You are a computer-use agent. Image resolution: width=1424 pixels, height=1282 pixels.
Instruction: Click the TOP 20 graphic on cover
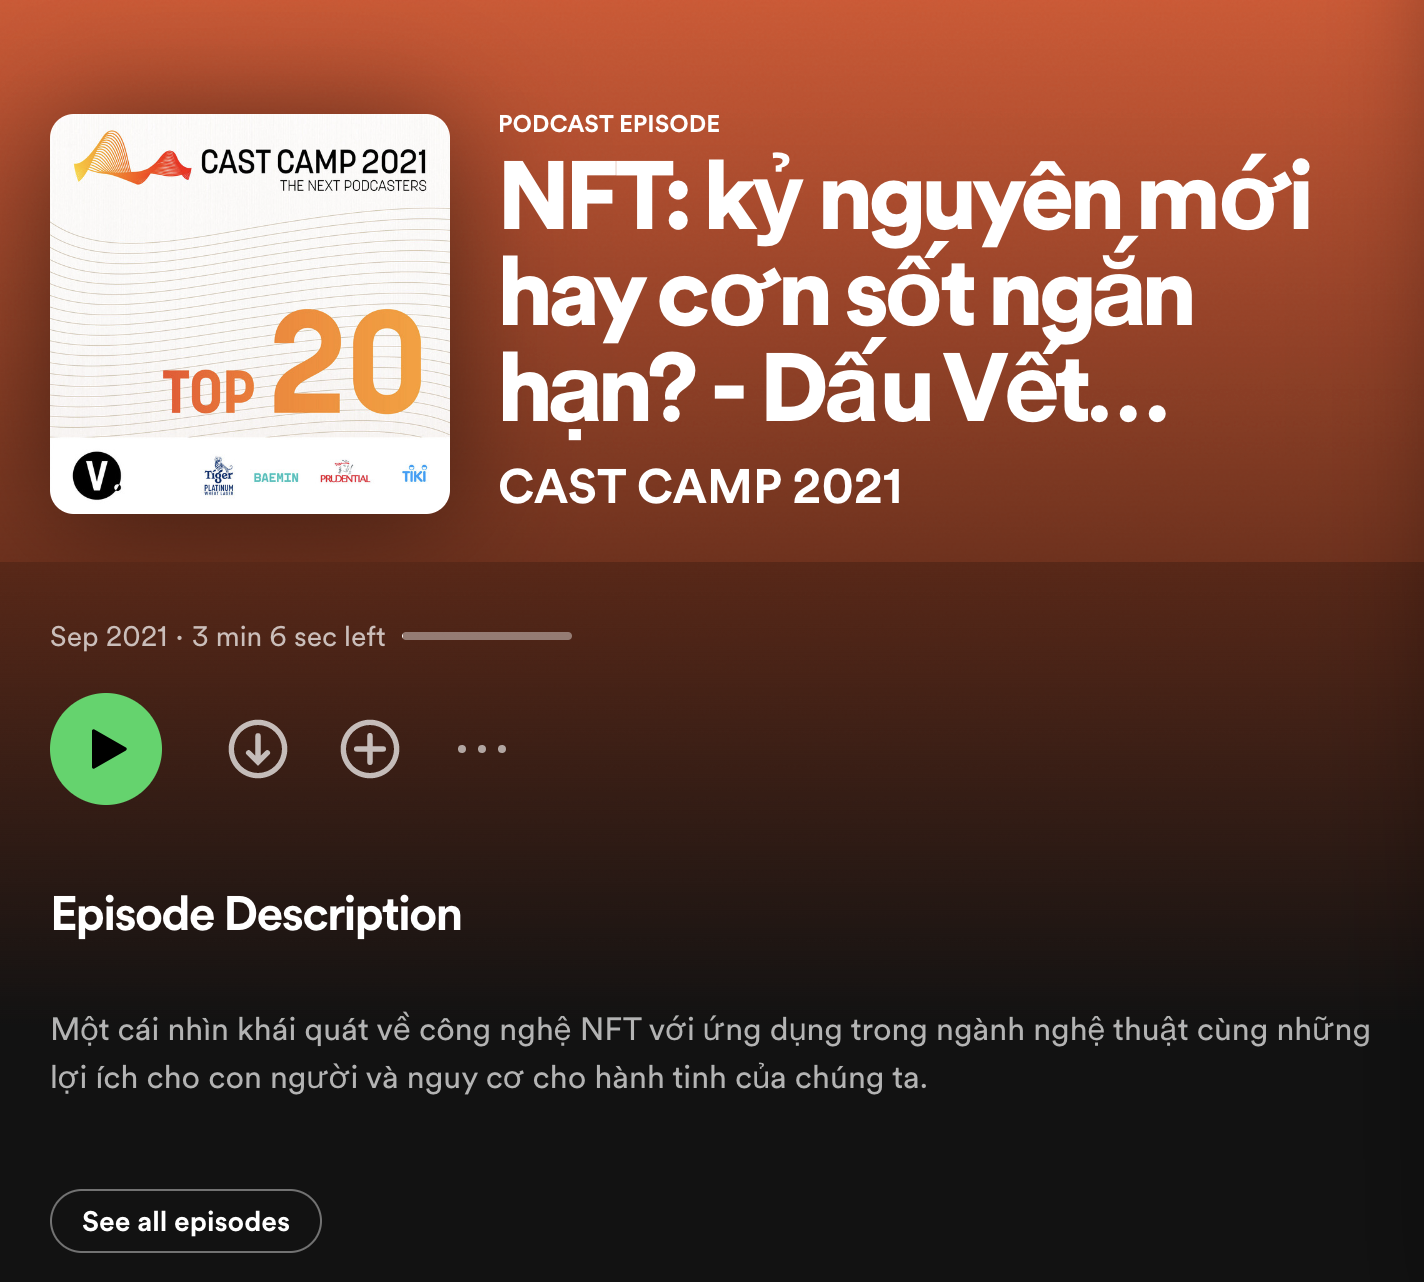coord(293,364)
